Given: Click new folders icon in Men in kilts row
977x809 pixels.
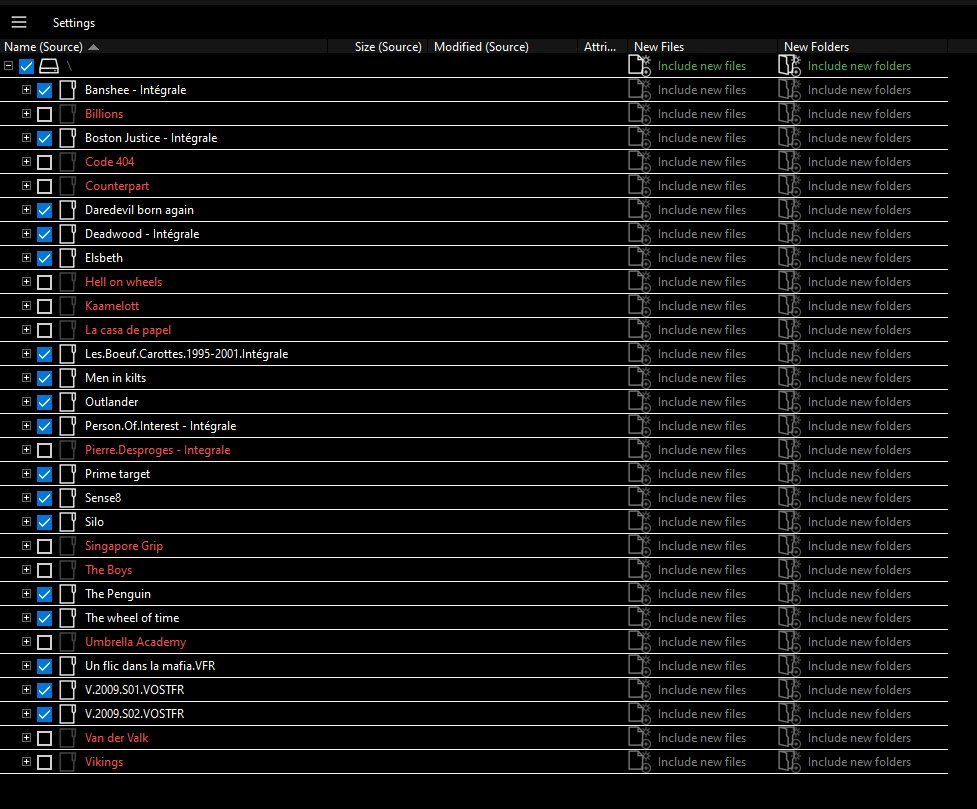Looking at the screenshot, I should click(789, 378).
